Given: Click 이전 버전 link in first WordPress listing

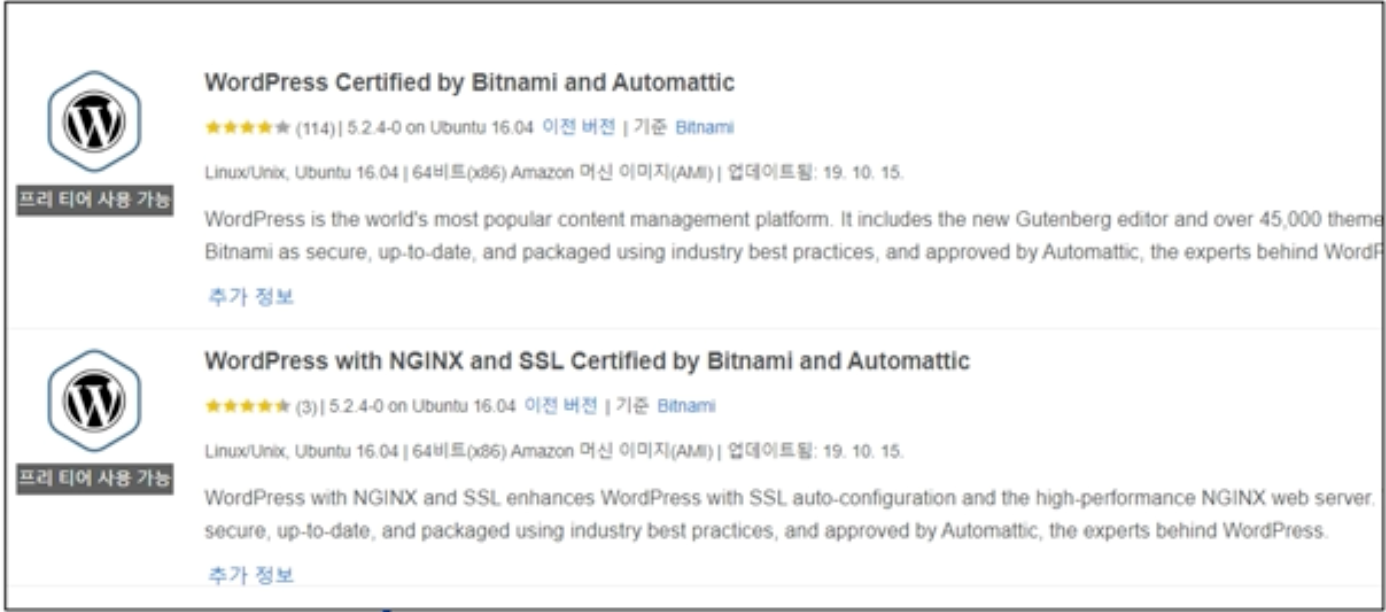Looking at the screenshot, I should (578, 127).
